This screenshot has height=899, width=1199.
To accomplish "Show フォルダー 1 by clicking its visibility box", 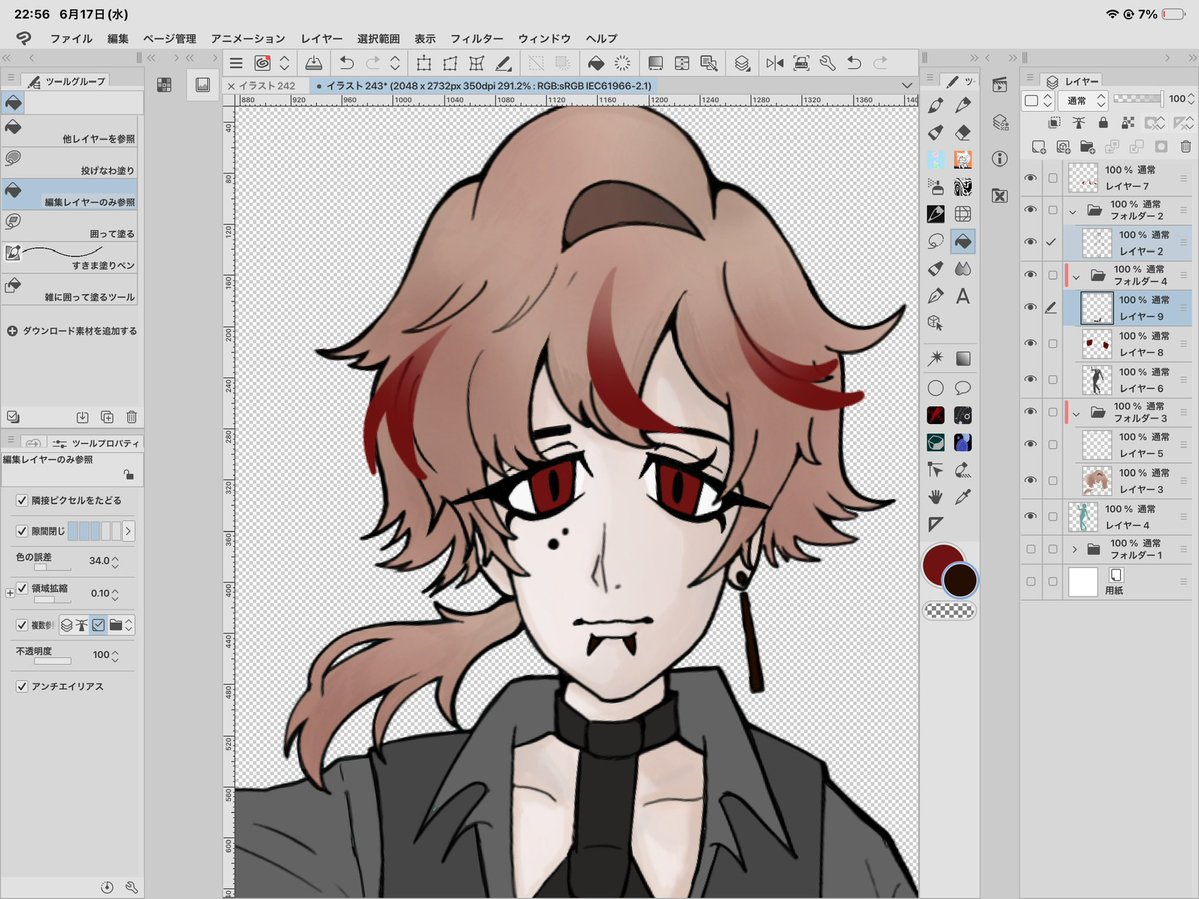I will tap(1031, 549).
